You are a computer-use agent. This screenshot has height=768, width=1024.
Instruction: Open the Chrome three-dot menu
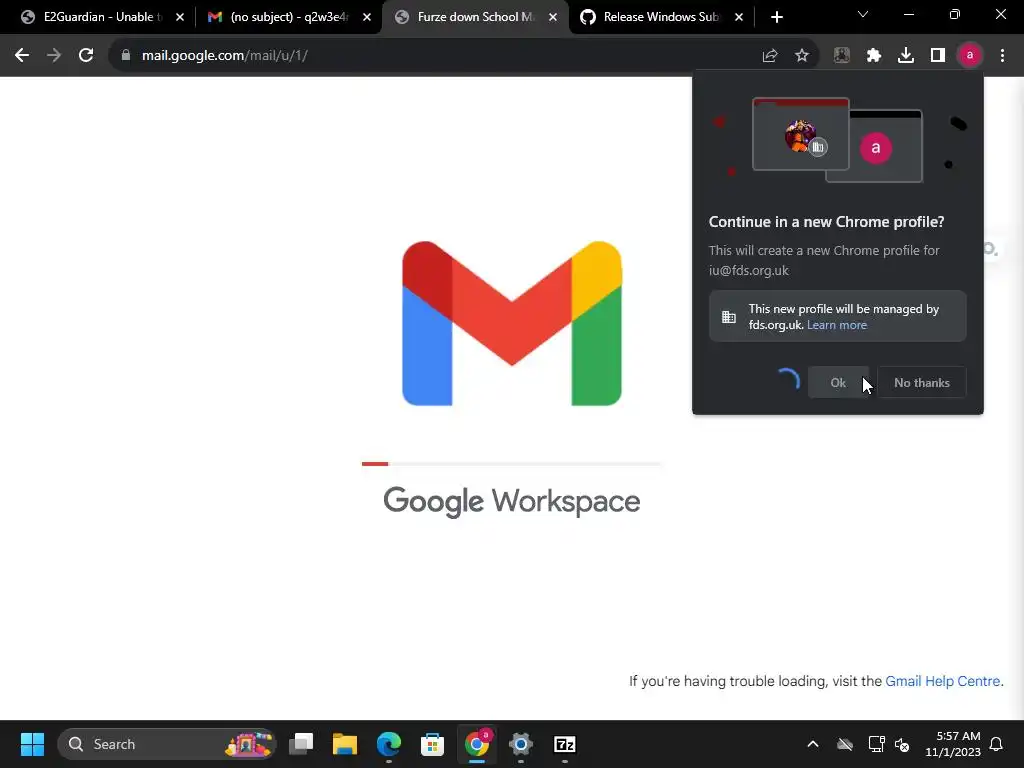(x=1002, y=56)
